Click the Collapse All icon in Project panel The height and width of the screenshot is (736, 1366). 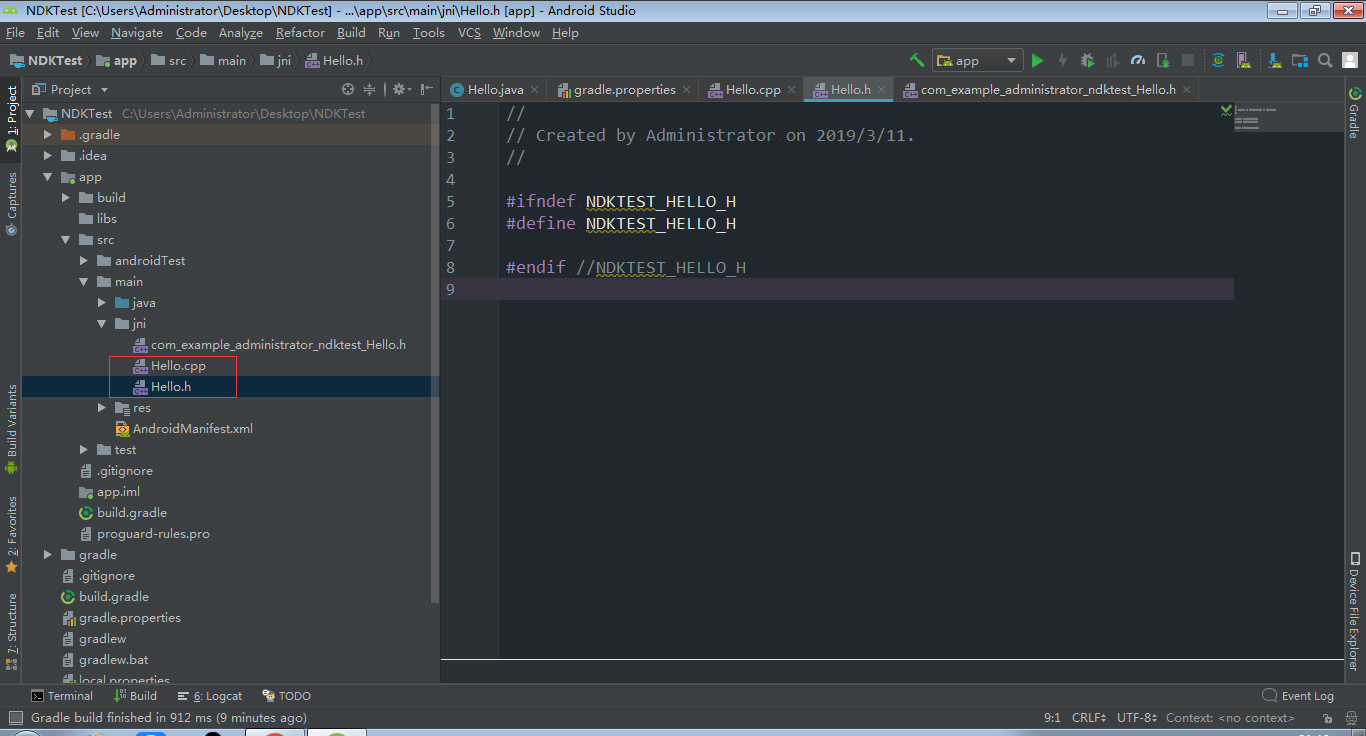click(x=370, y=89)
